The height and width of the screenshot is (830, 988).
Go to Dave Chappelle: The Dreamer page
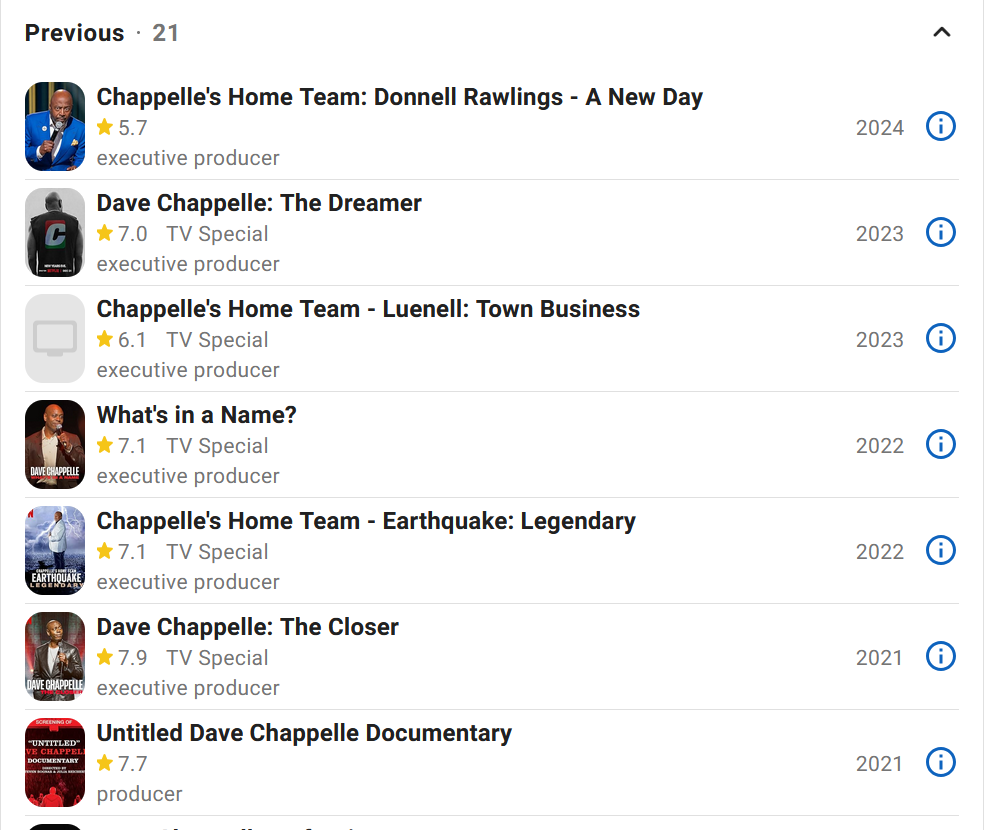[259, 203]
